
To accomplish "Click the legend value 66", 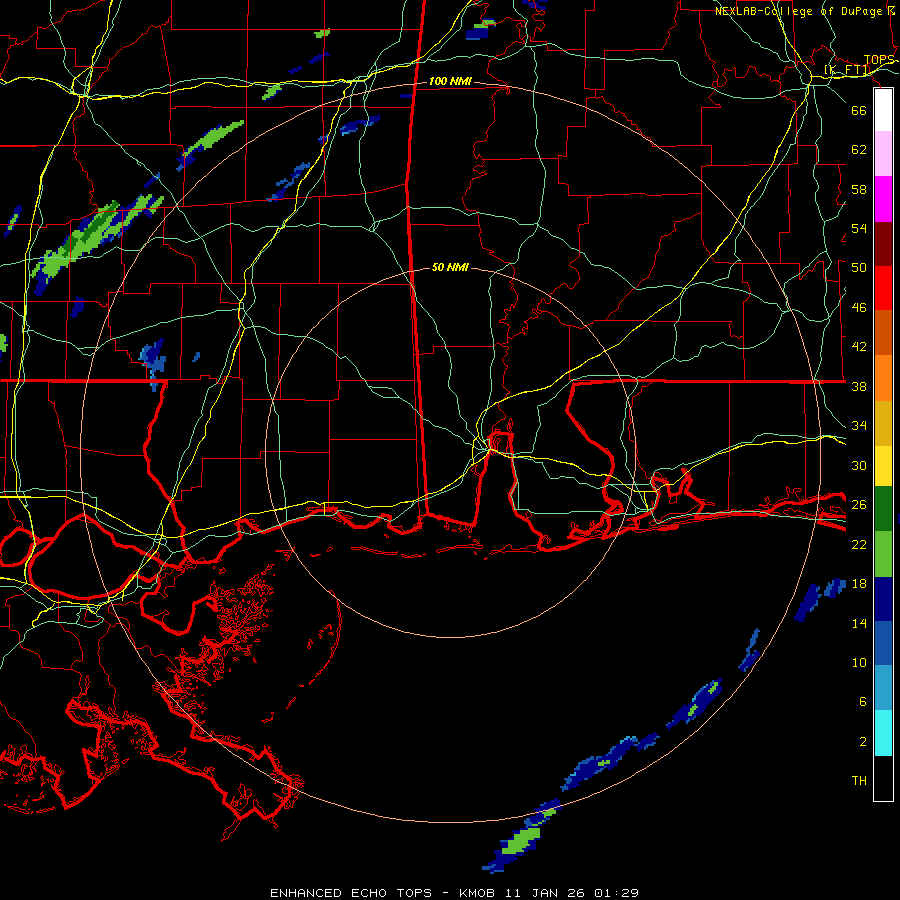I will [x=859, y=110].
